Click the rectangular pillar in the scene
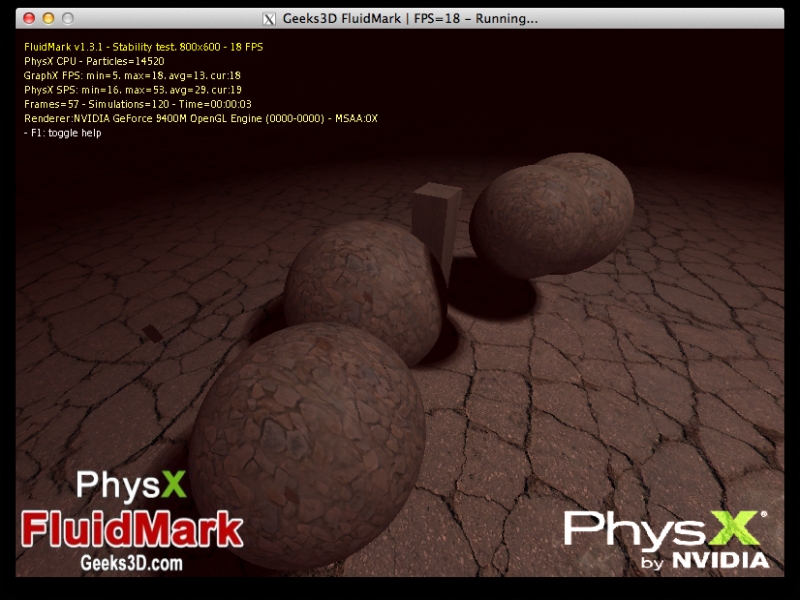 point(437,220)
